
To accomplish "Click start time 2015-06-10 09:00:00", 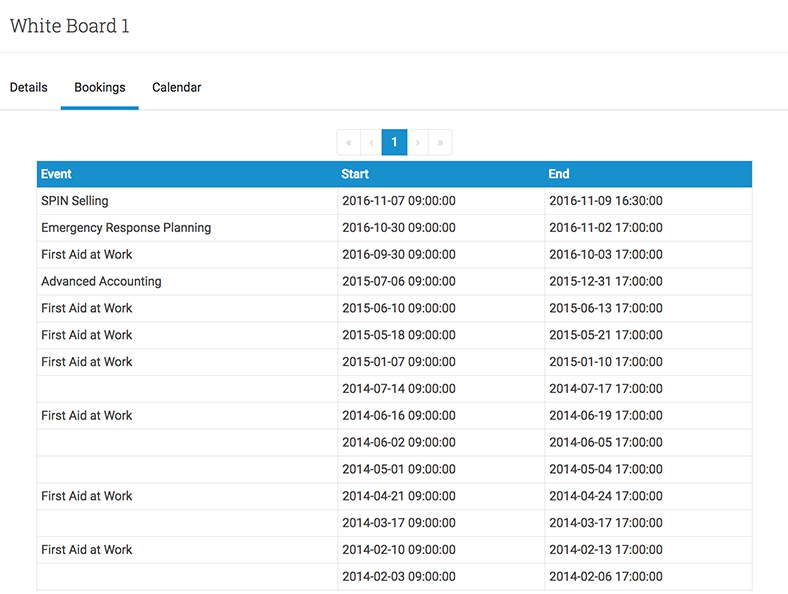I will pyautogui.click(x=399, y=308).
